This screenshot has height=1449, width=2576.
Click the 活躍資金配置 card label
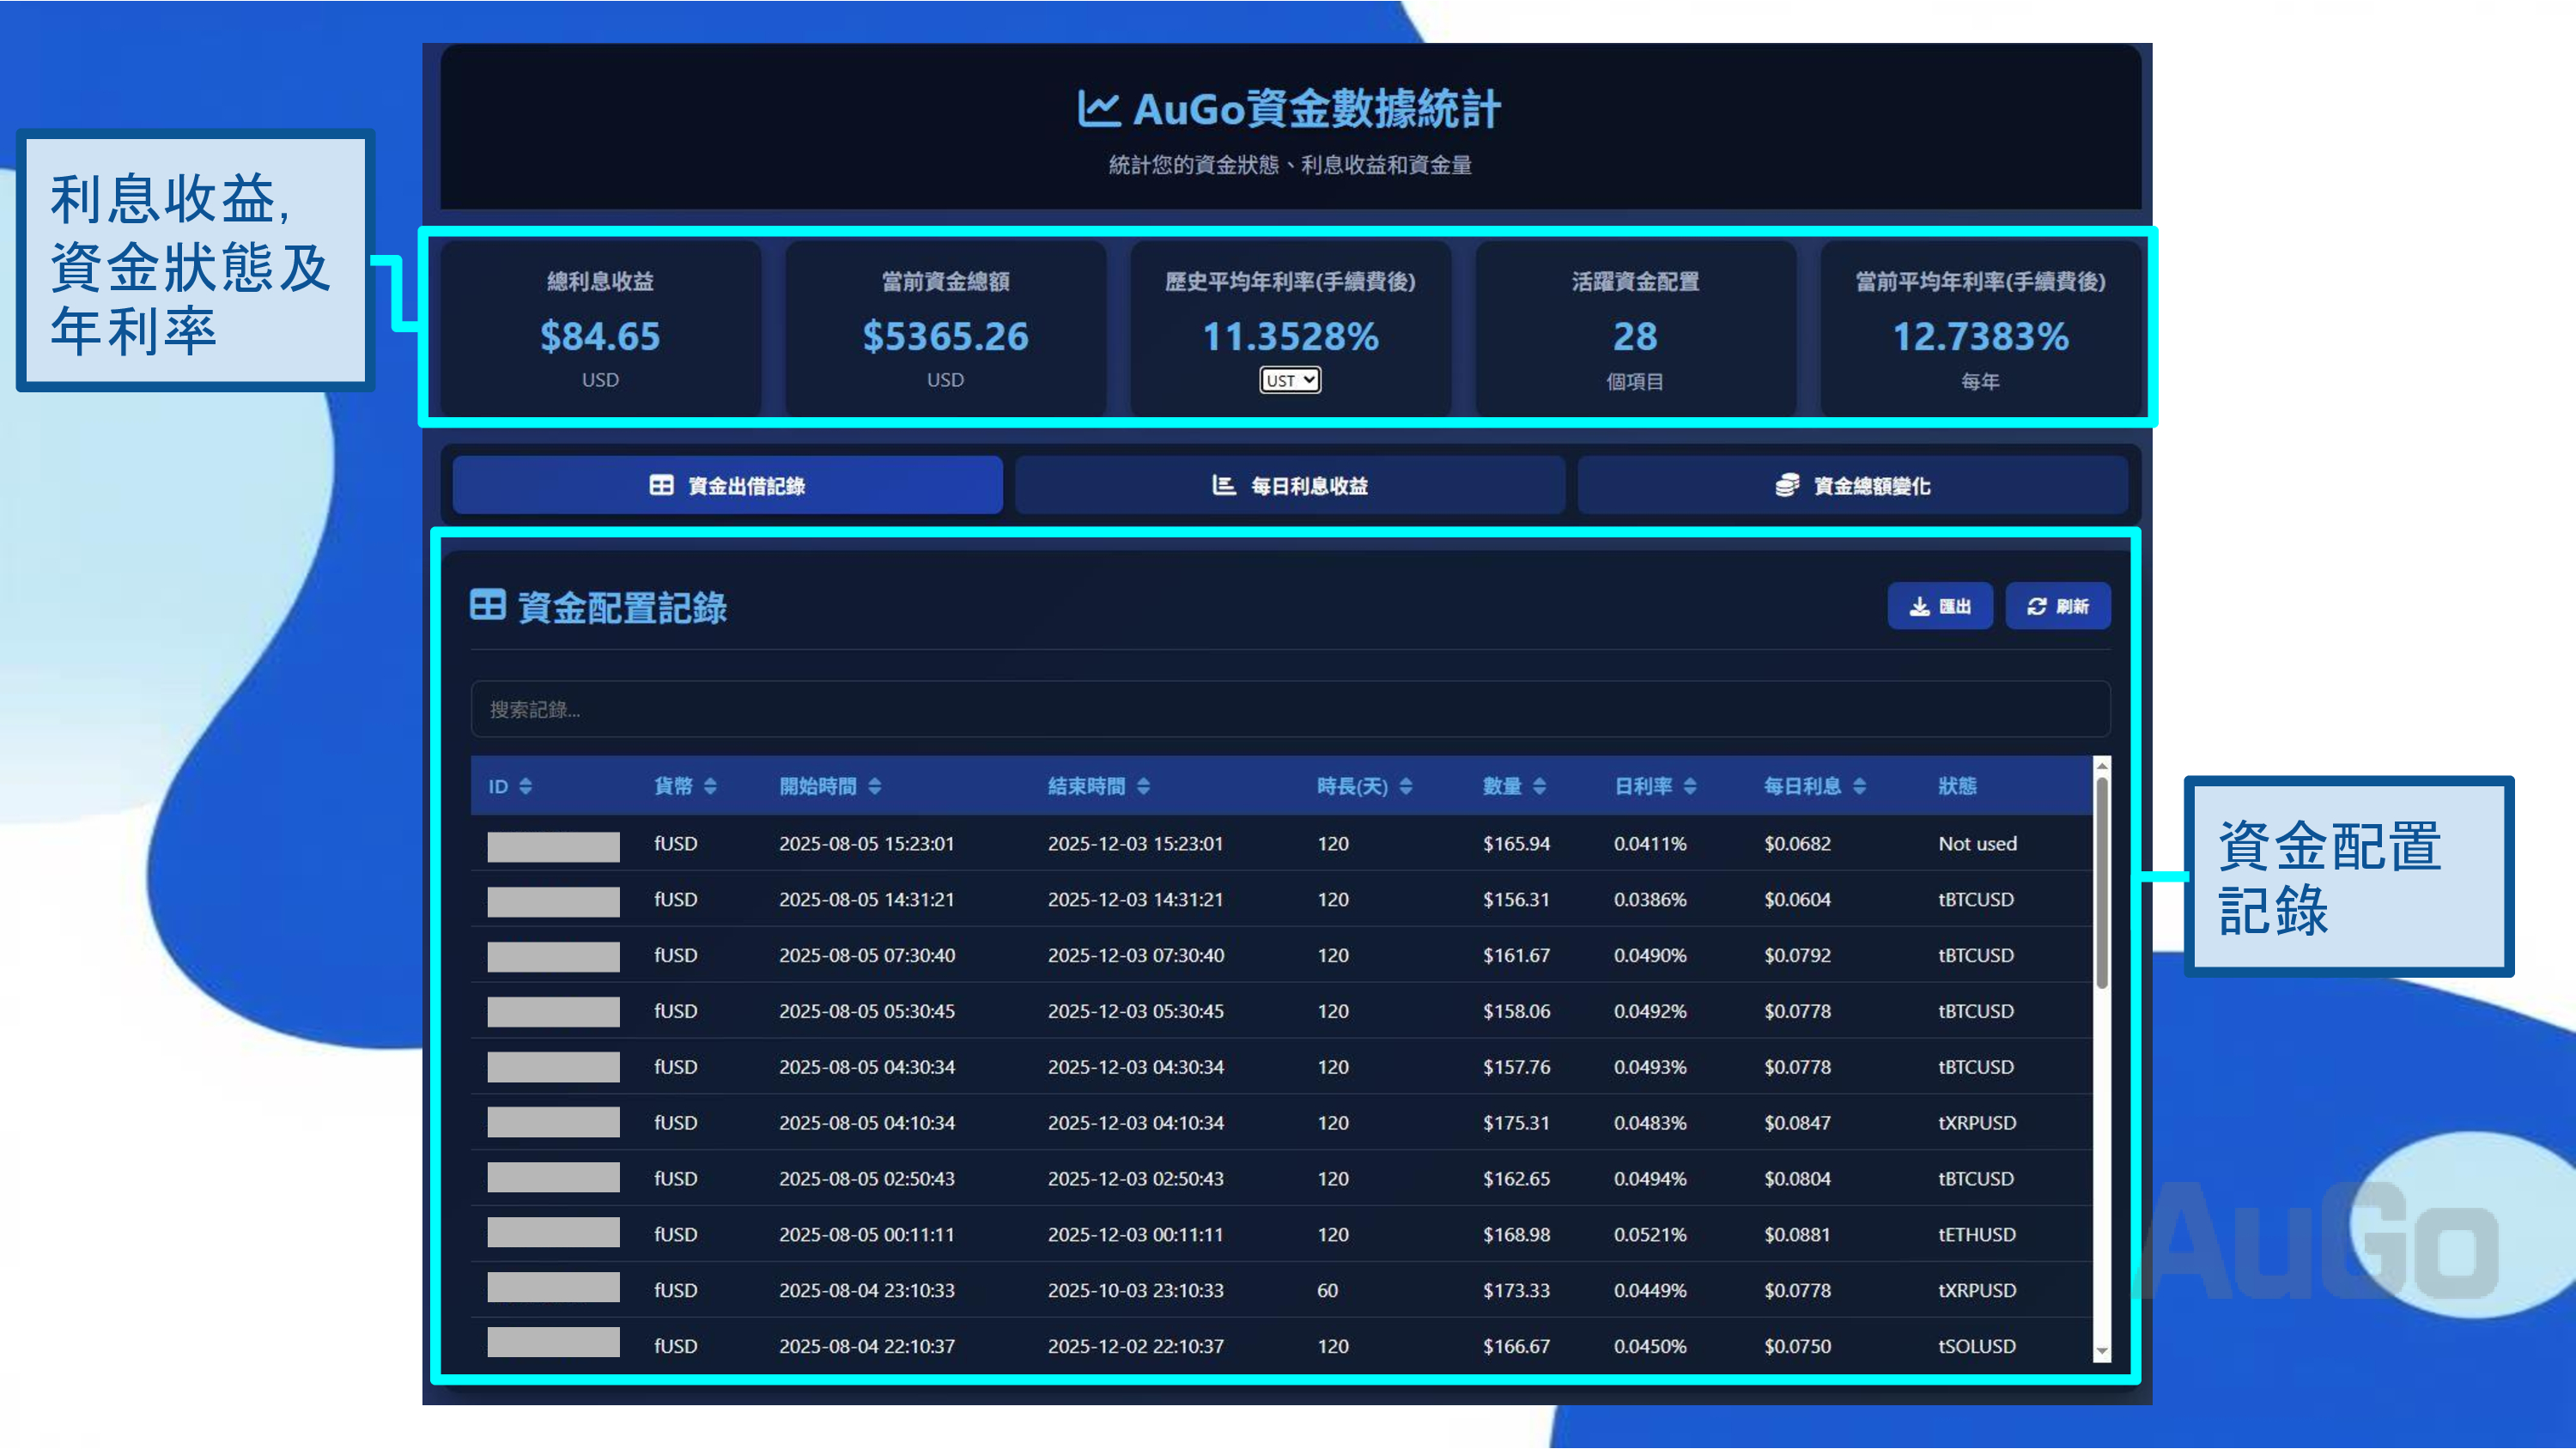point(1635,282)
